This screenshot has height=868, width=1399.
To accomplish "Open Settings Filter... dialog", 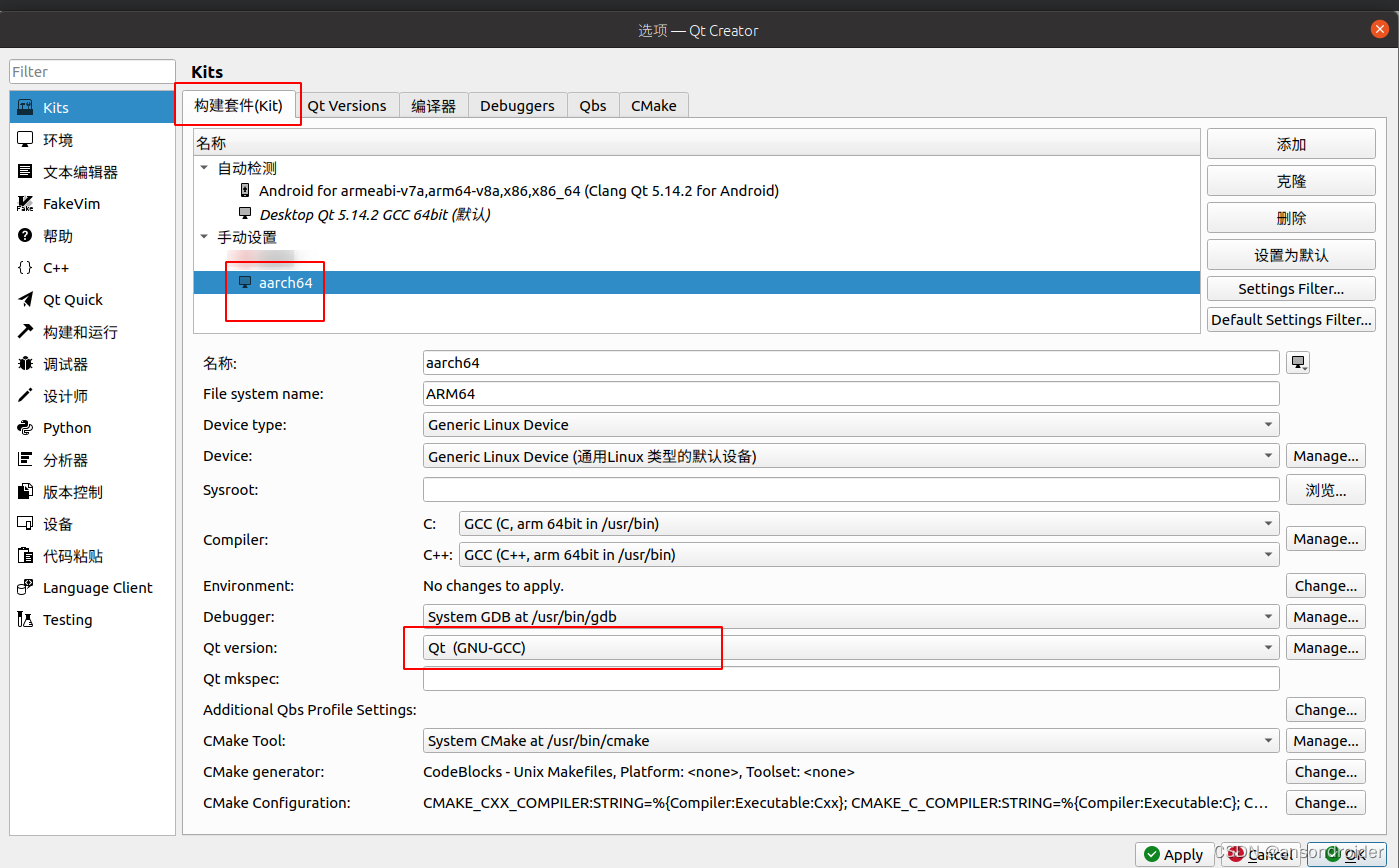I will pyautogui.click(x=1291, y=288).
